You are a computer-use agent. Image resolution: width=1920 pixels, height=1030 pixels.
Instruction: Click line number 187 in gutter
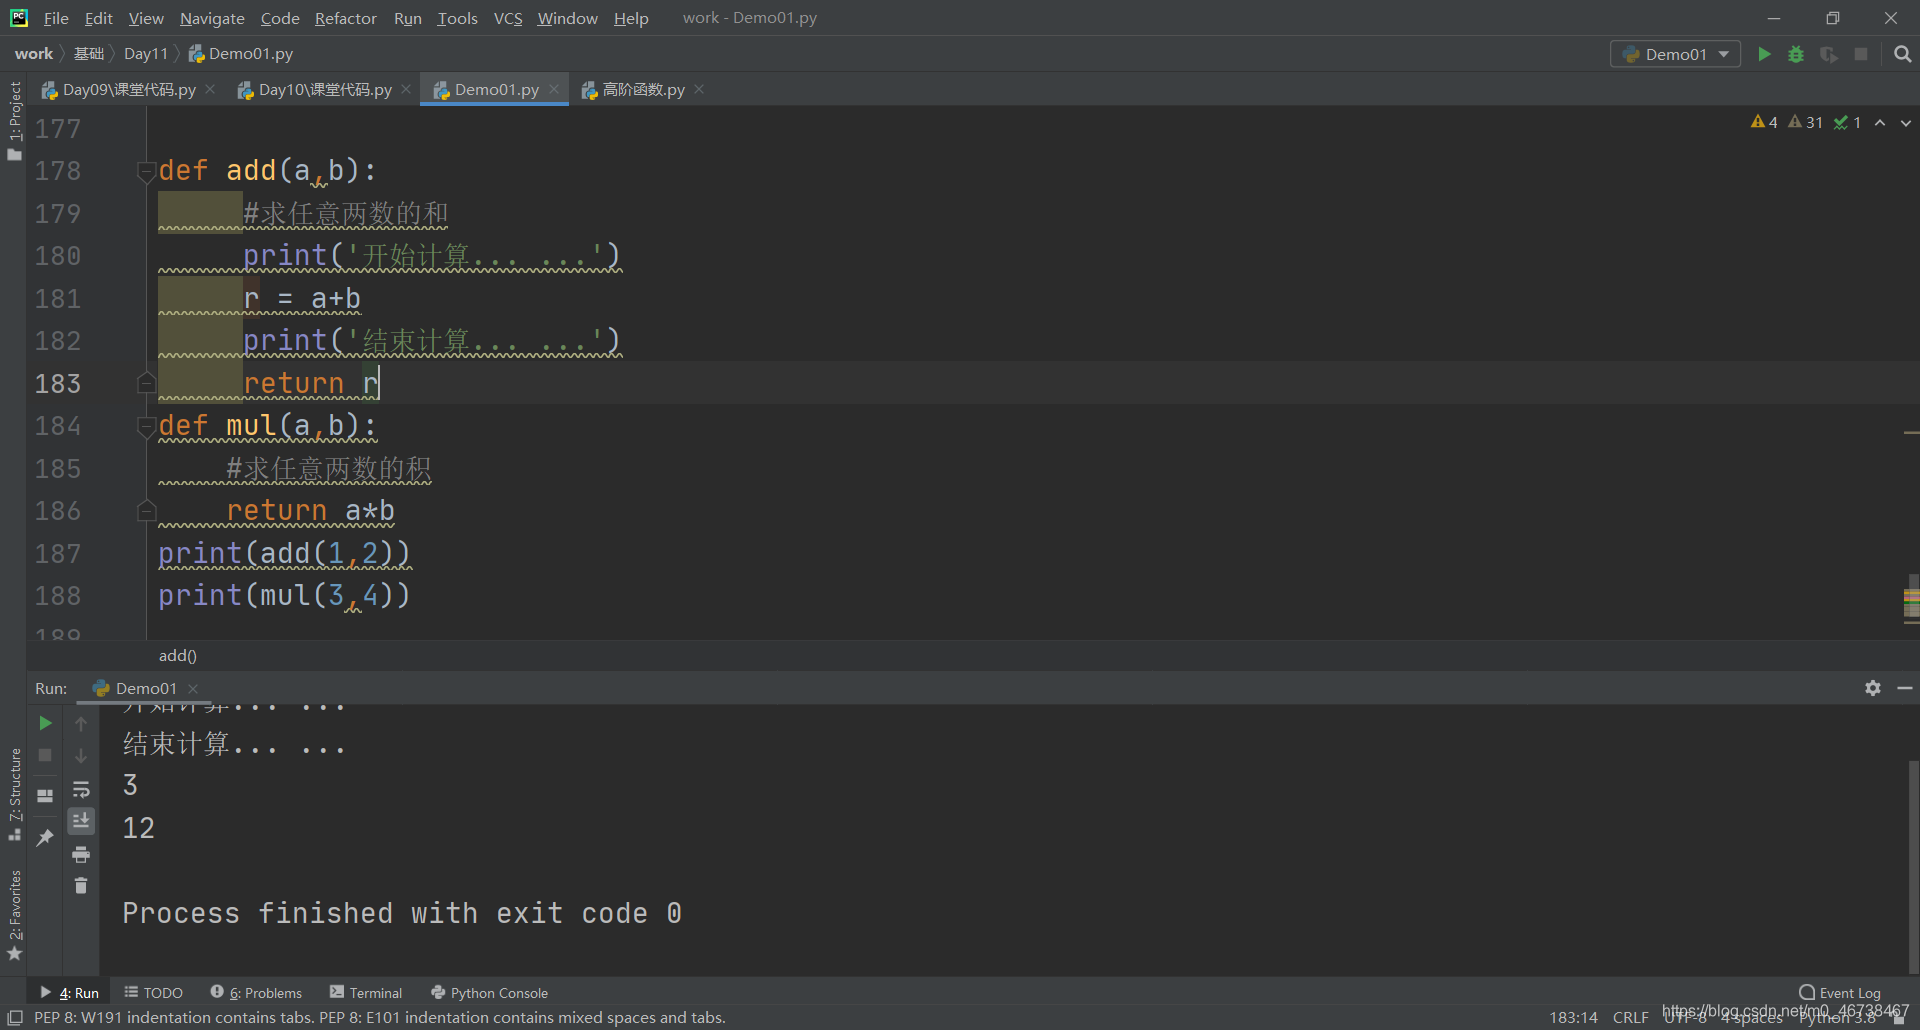[x=57, y=554]
